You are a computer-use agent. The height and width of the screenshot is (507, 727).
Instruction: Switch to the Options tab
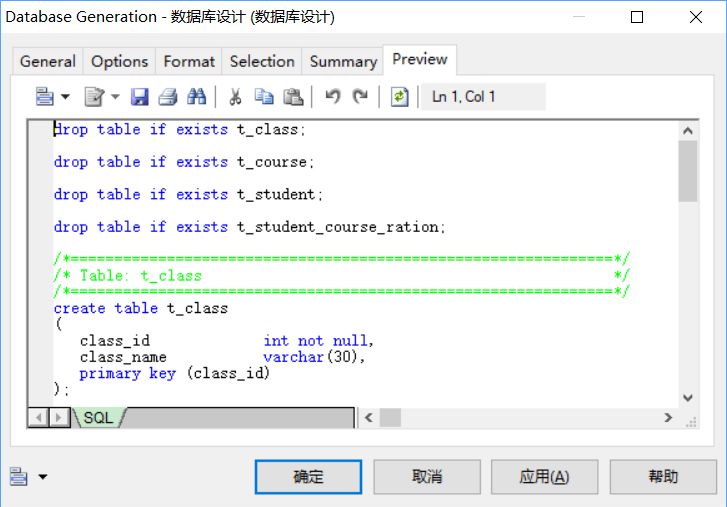point(120,61)
